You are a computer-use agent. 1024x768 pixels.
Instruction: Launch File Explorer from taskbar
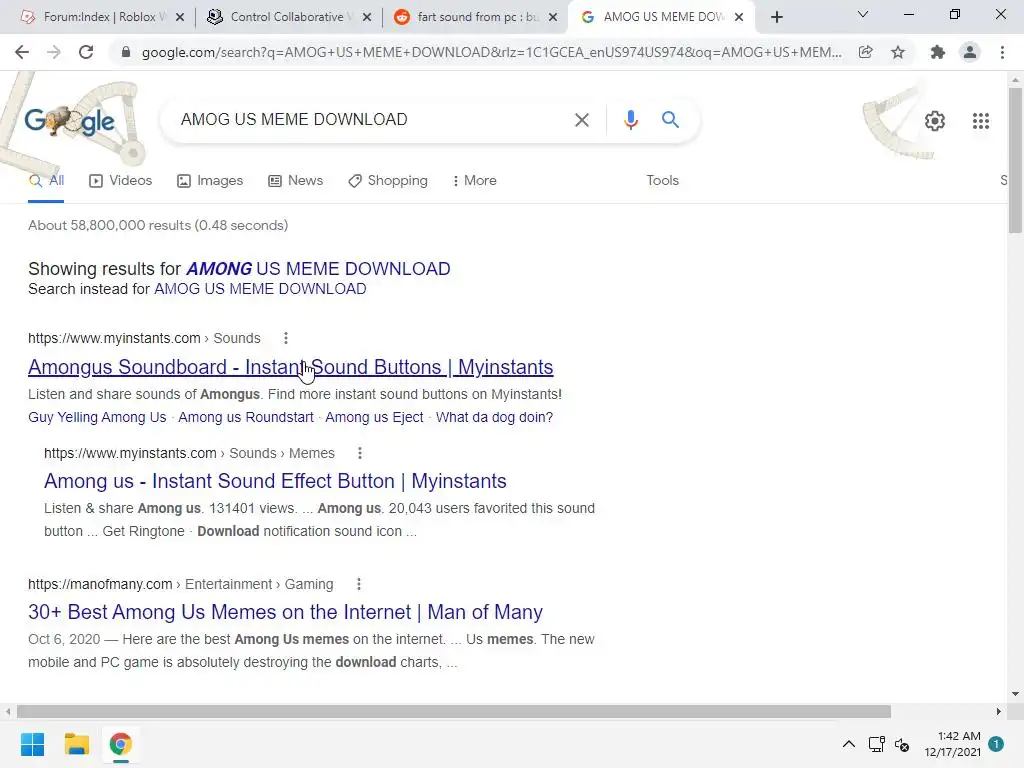[x=76, y=744]
